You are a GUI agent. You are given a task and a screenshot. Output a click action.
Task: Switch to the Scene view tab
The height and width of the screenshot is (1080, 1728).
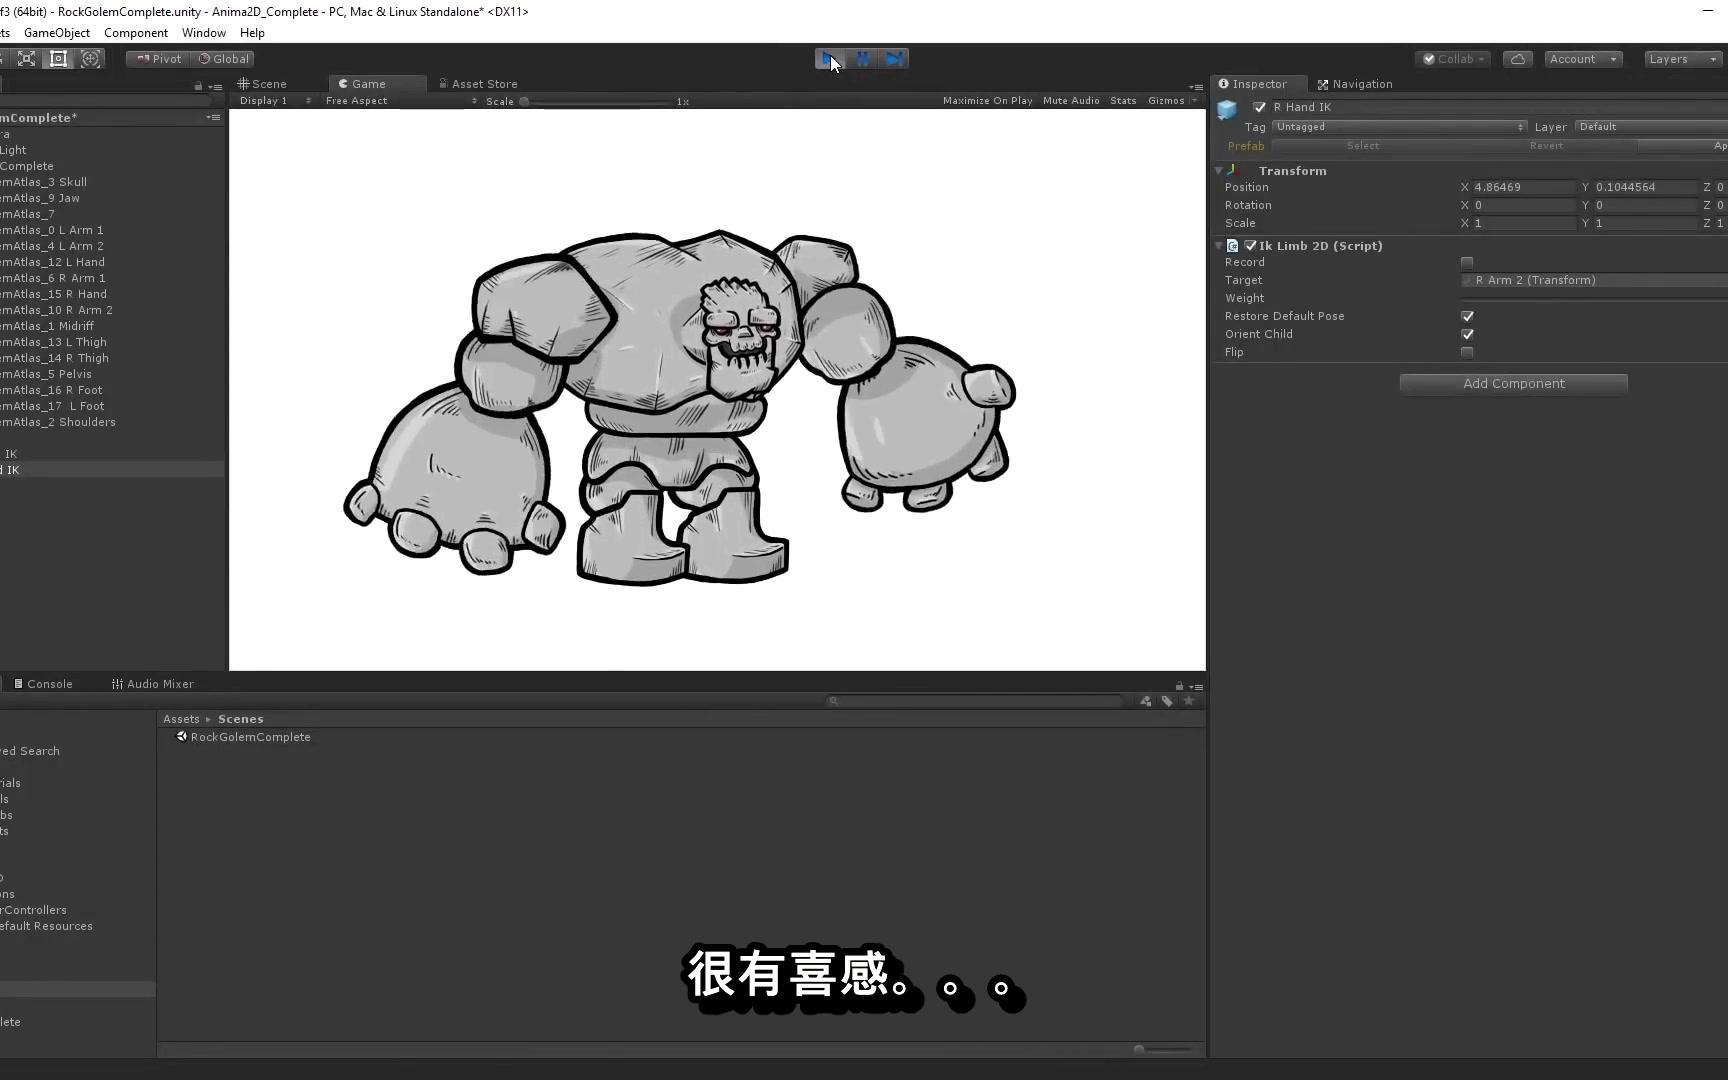click(x=262, y=83)
